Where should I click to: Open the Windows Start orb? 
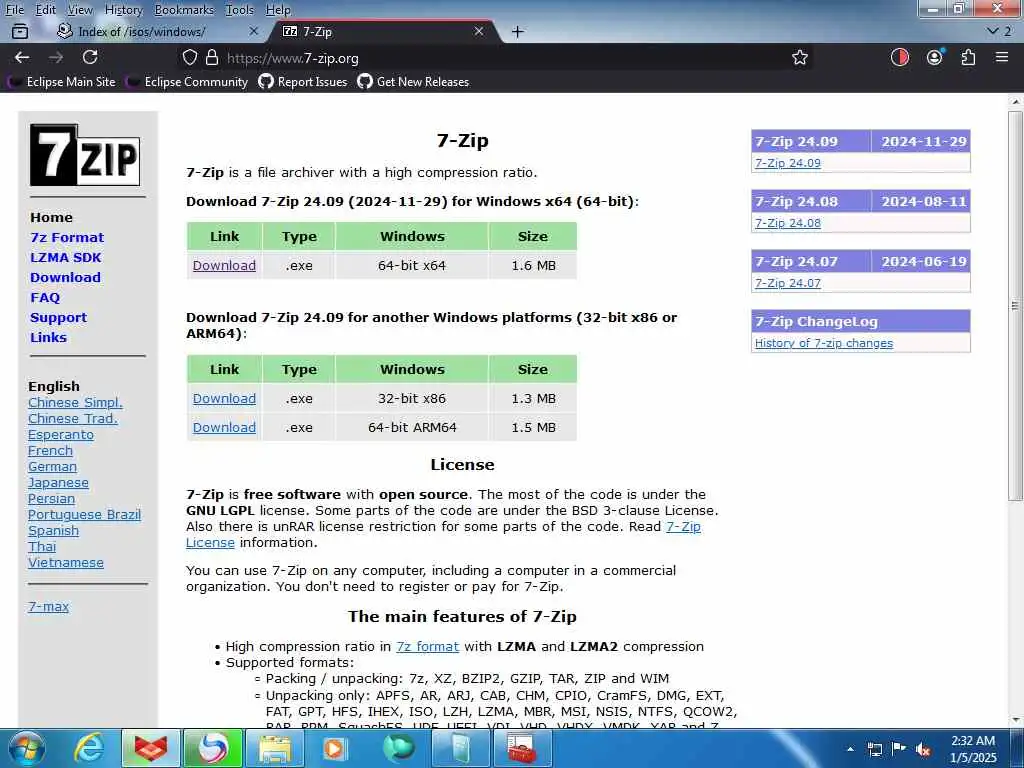tap(26, 748)
